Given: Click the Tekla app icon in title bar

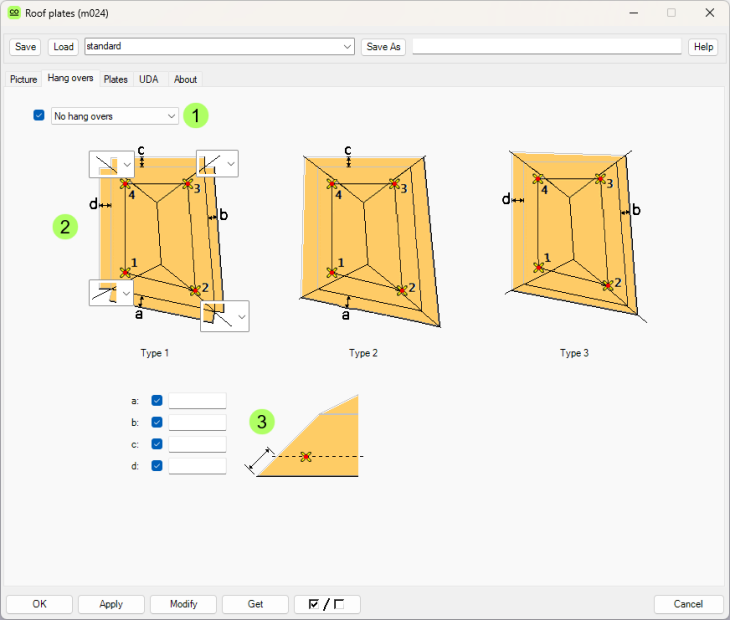Looking at the screenshot, I should click(x=14, y=13).
